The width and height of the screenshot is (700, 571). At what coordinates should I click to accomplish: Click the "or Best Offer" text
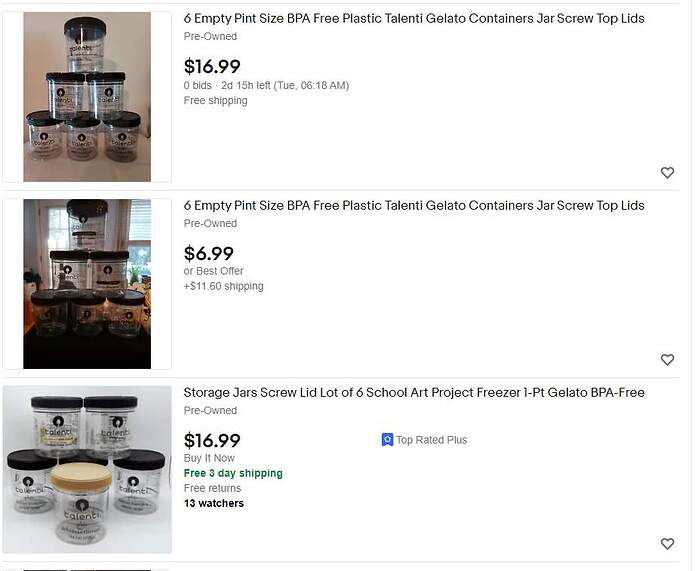point(214,271)
